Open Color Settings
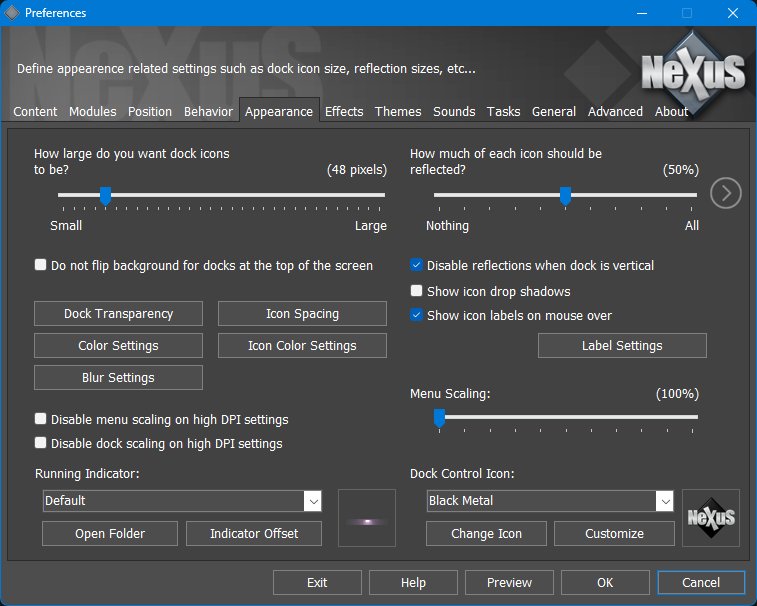The image size is (757, 606). (x=118, y=345)
